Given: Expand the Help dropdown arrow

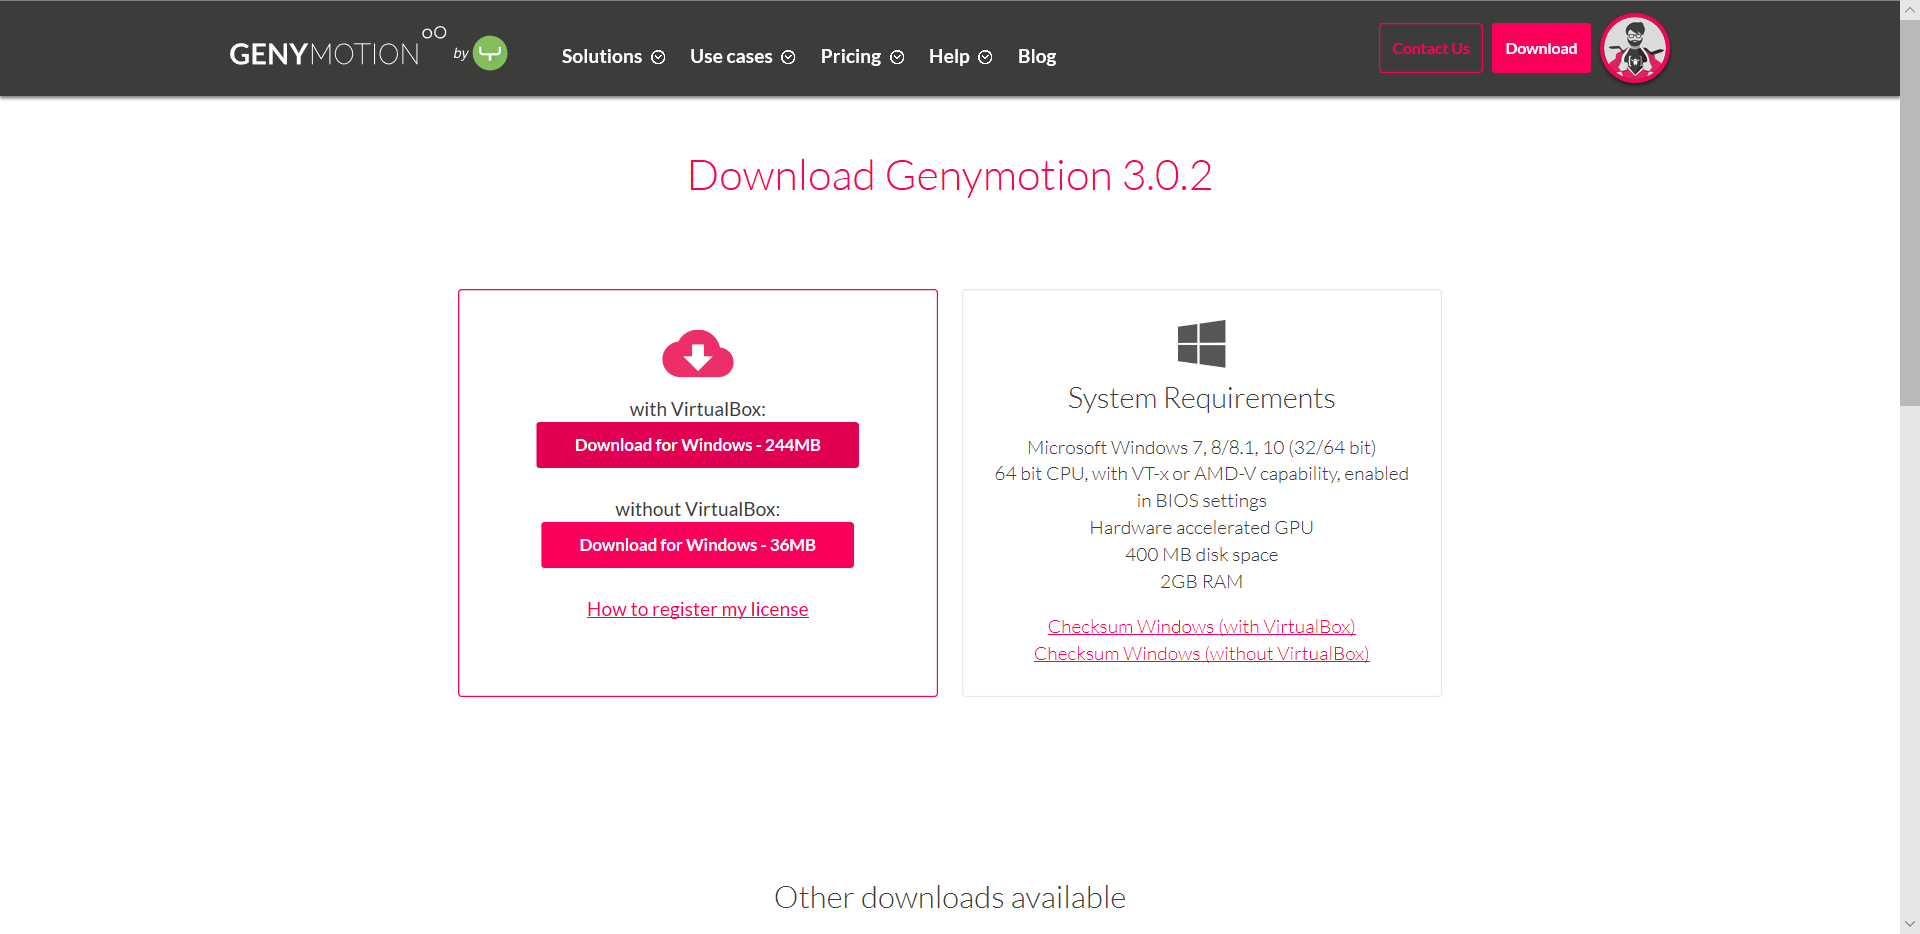Looking at the screenshot, I should 985,57.
